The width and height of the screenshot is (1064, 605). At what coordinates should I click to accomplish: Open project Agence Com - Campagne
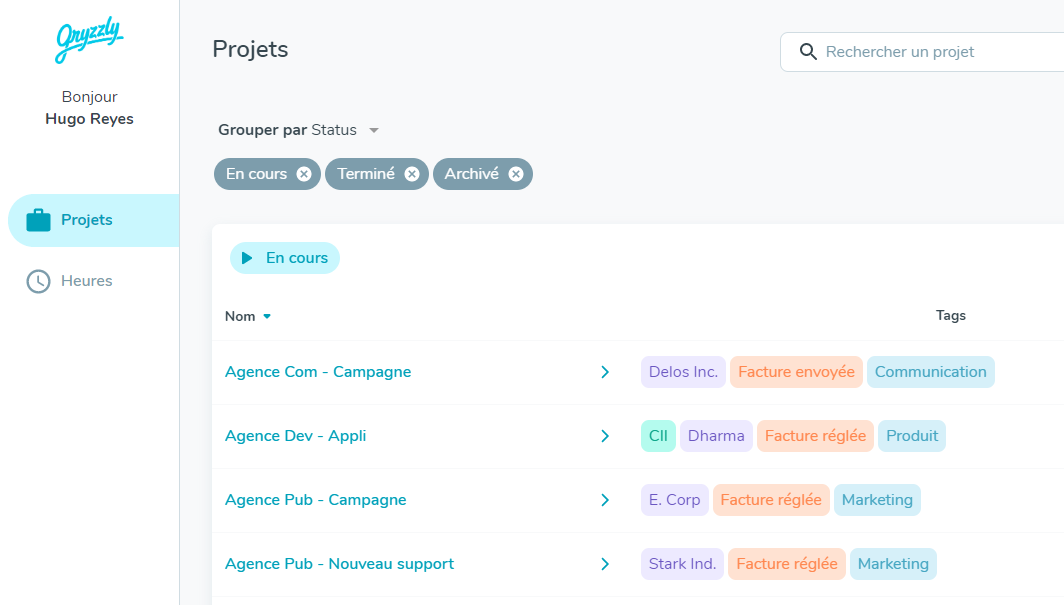pyautogui.click(x=318, y=372)
